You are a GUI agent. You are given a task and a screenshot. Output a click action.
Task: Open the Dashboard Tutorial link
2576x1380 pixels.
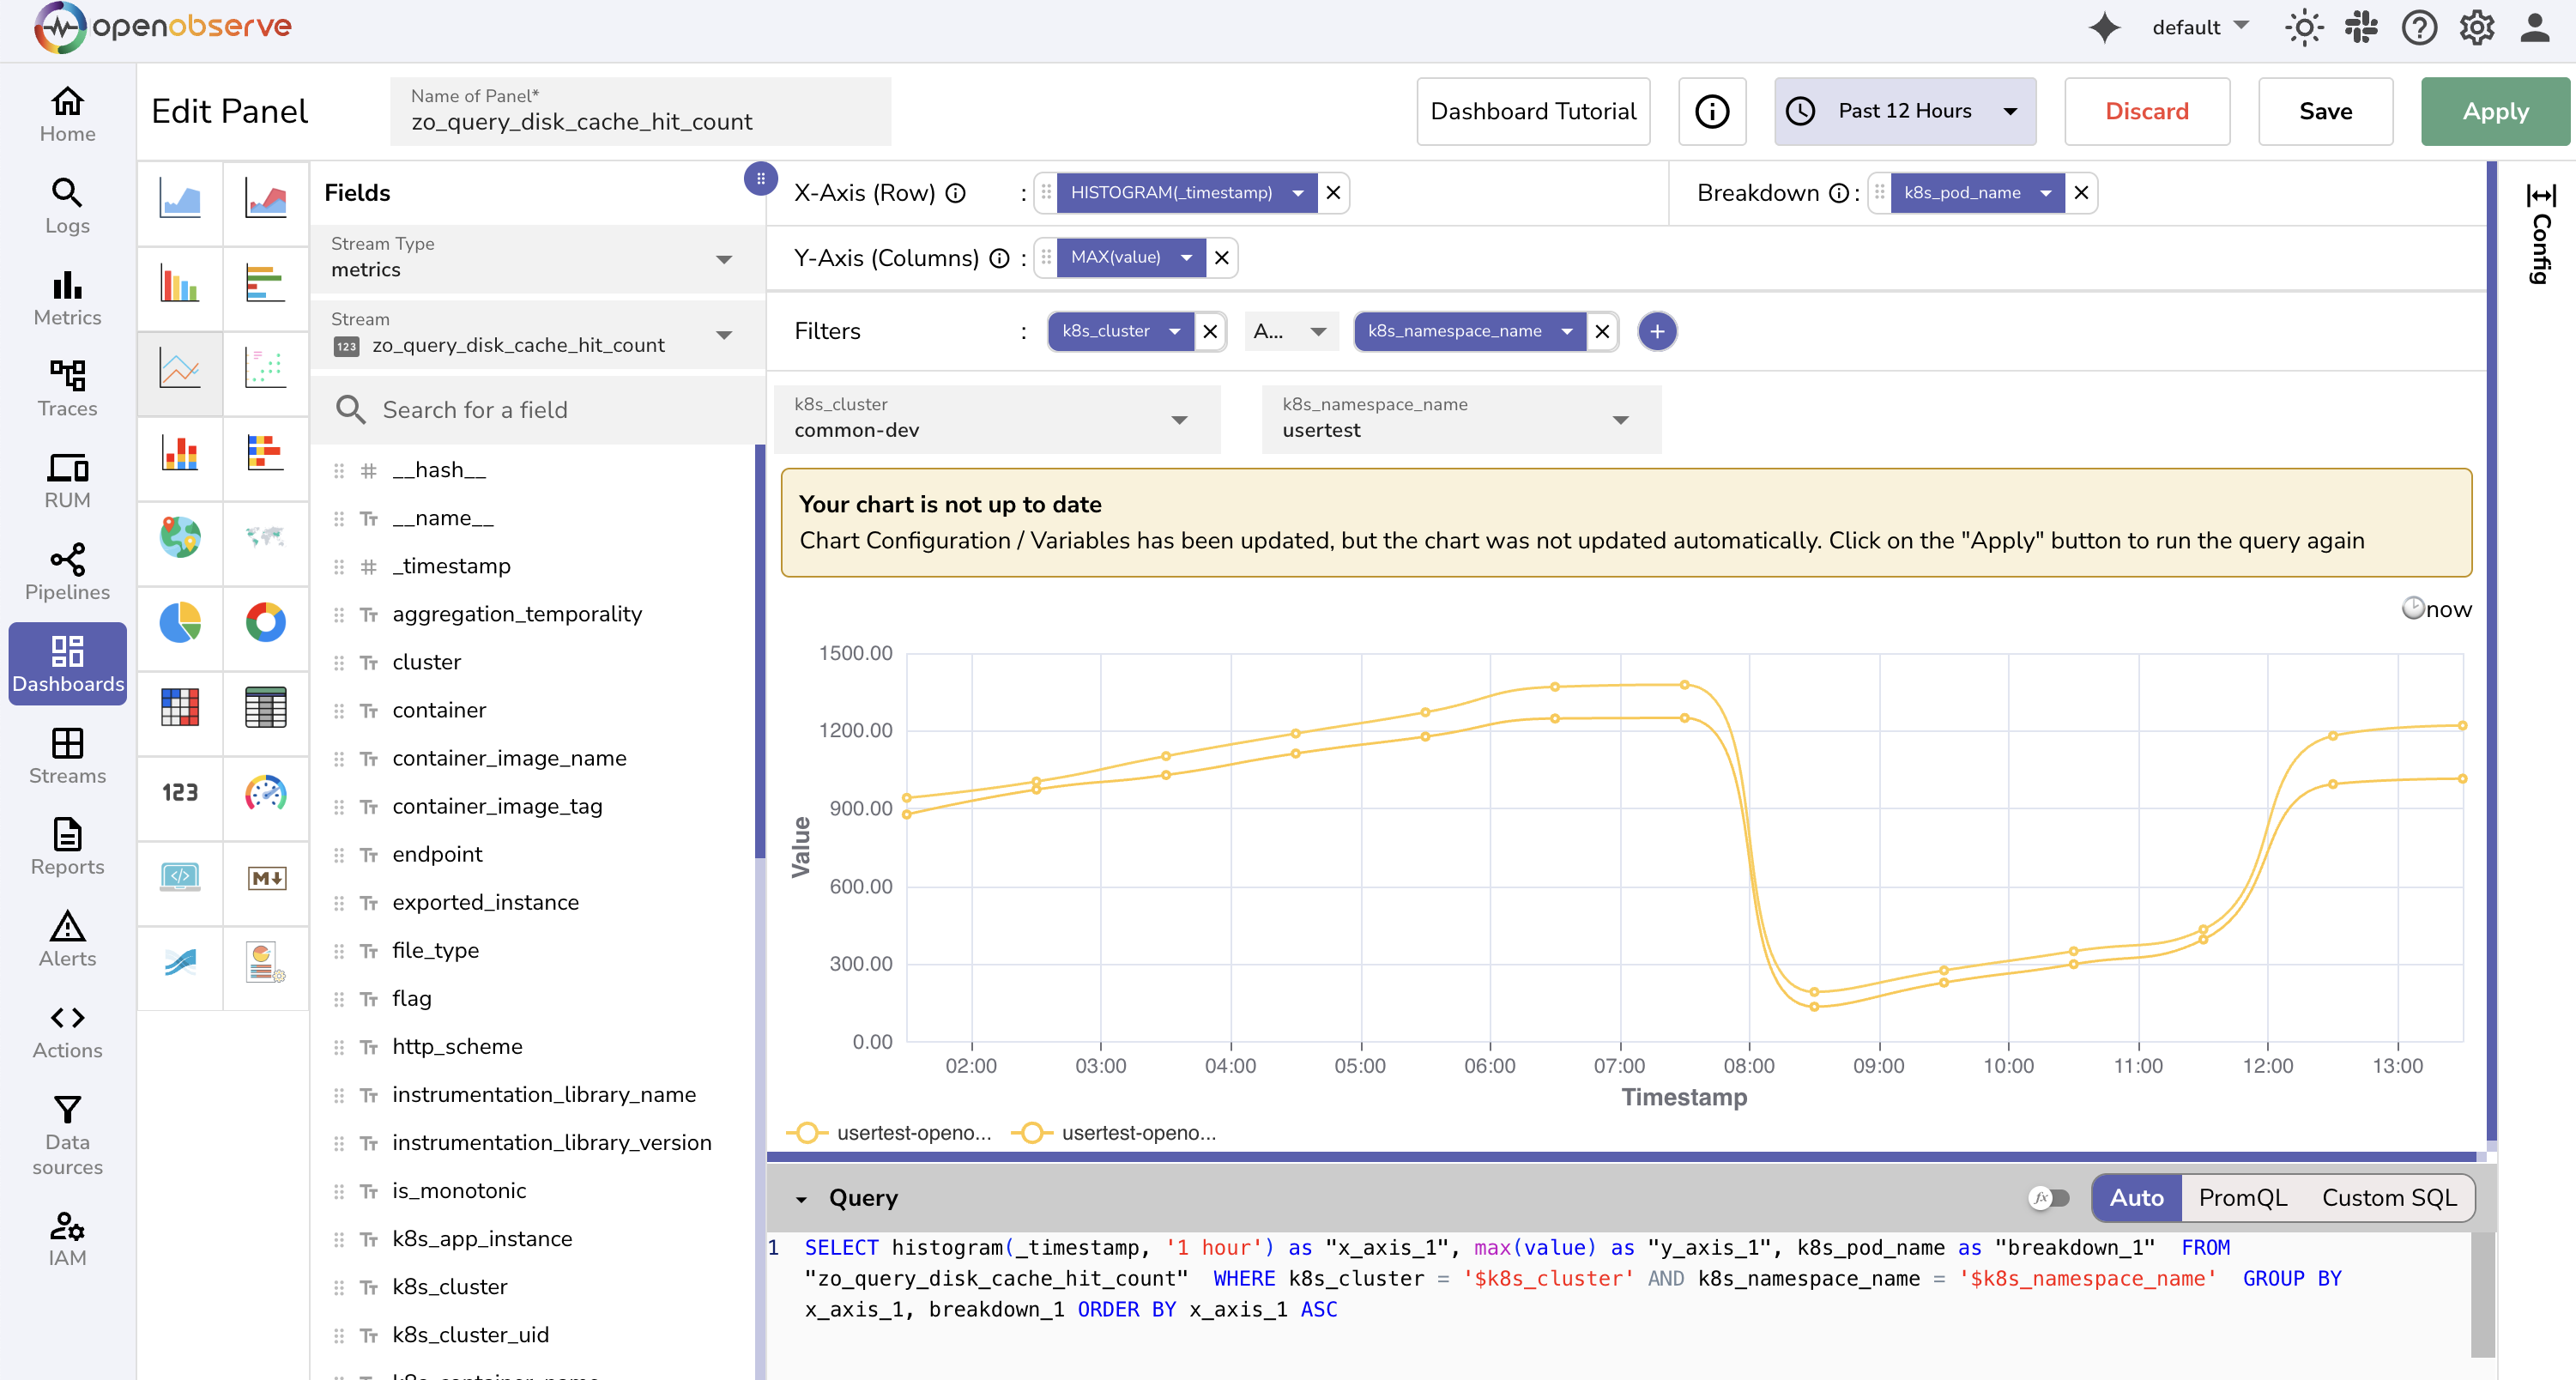(1532, 111)
